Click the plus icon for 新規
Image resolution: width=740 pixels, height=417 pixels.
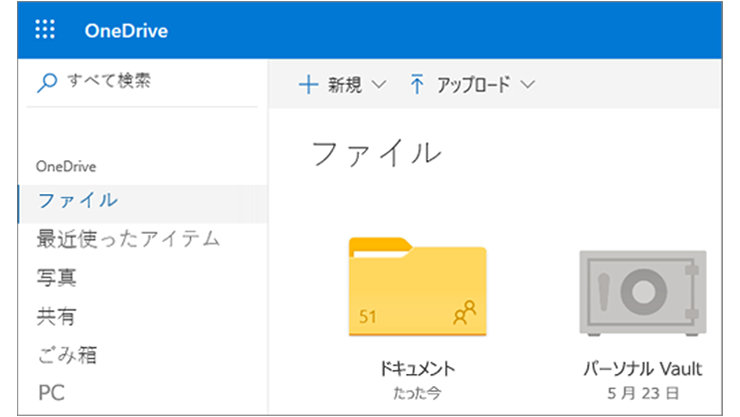308,85
